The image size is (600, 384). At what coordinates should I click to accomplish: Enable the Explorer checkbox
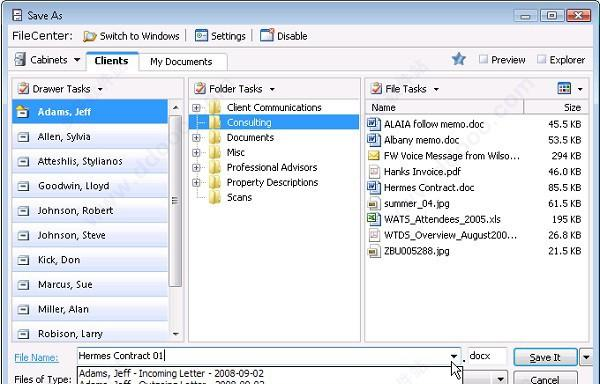point(541,59)
